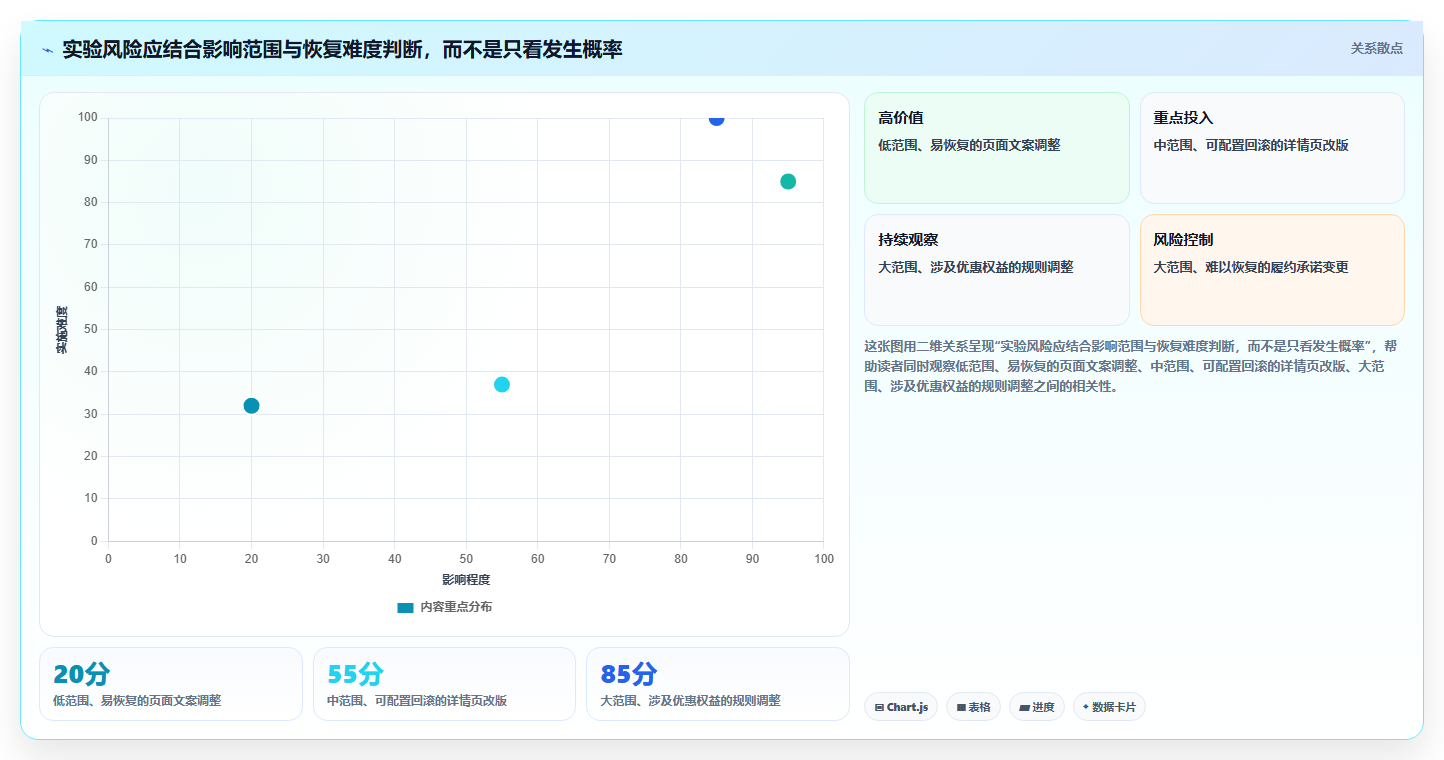This screenshot has width=1444, height=760.
Task: Open the 持续观察 quadrant card
Action: coord(997,270)
